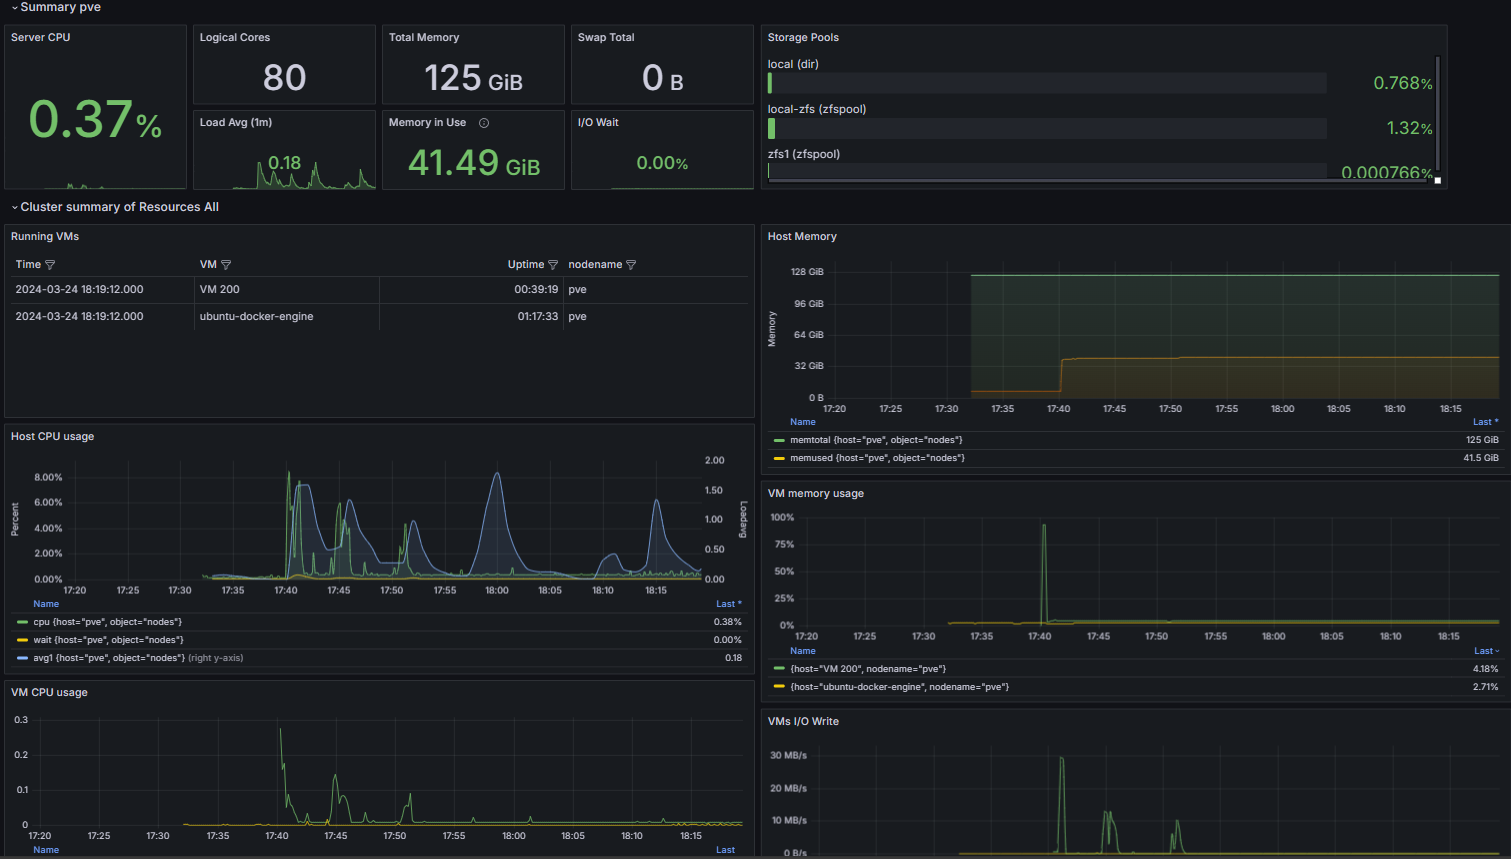Image resolution: width=1511 pixels, height=859 pixels.
Task: Open Storage Pools panel title
Action: pos(803,37)
